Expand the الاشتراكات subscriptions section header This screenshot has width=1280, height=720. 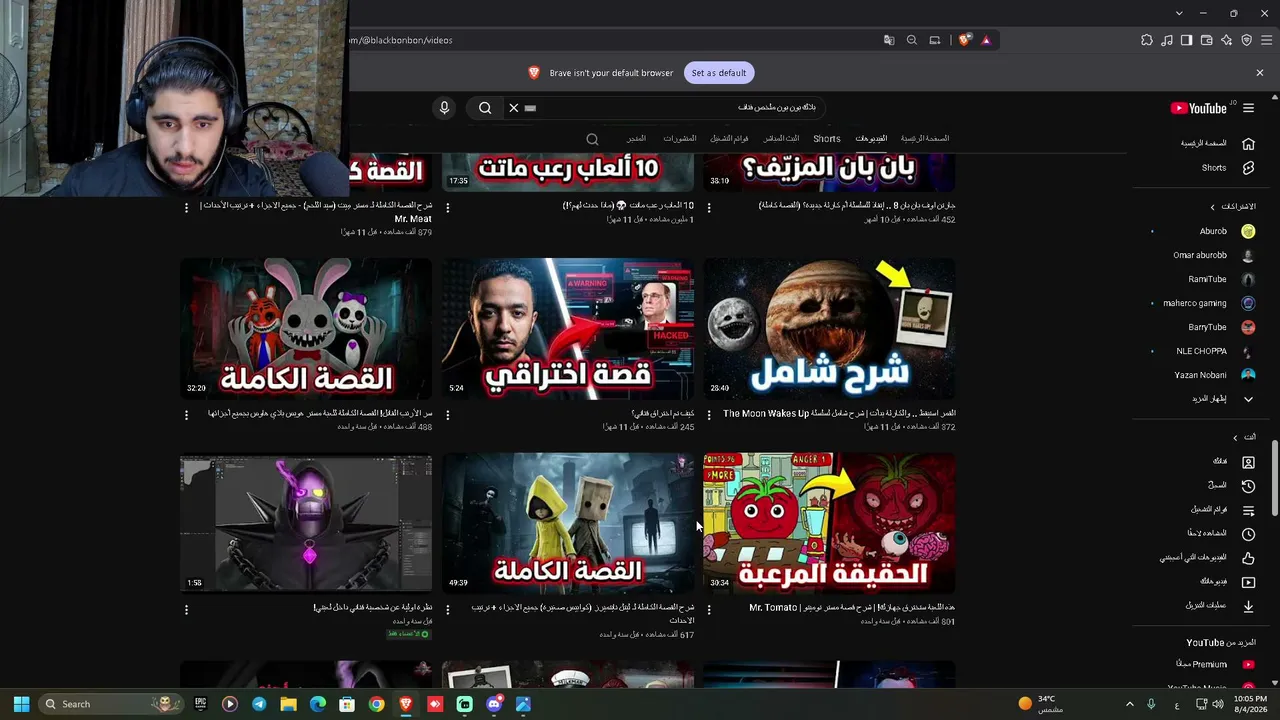point(1233,207)
